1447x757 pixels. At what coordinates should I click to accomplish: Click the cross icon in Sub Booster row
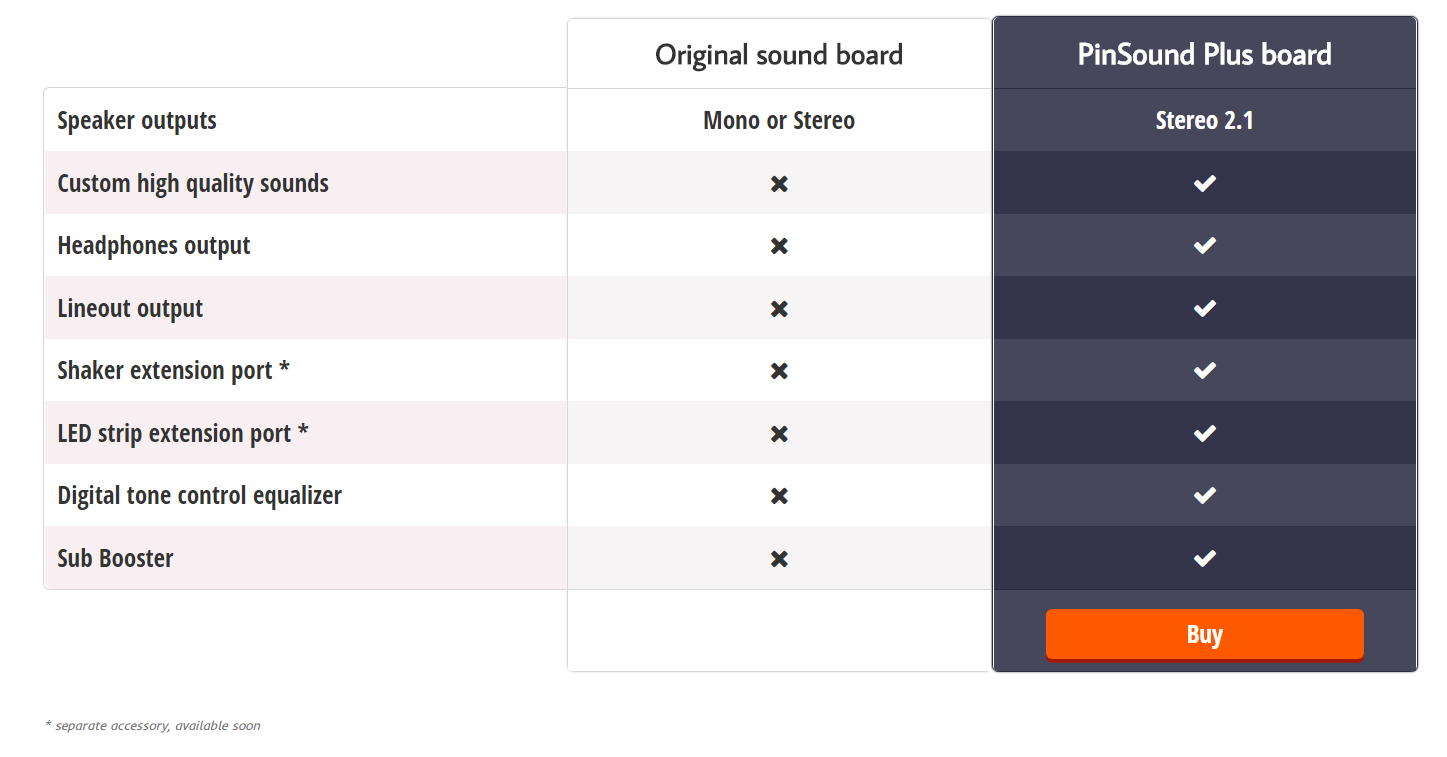pos(779,559)
